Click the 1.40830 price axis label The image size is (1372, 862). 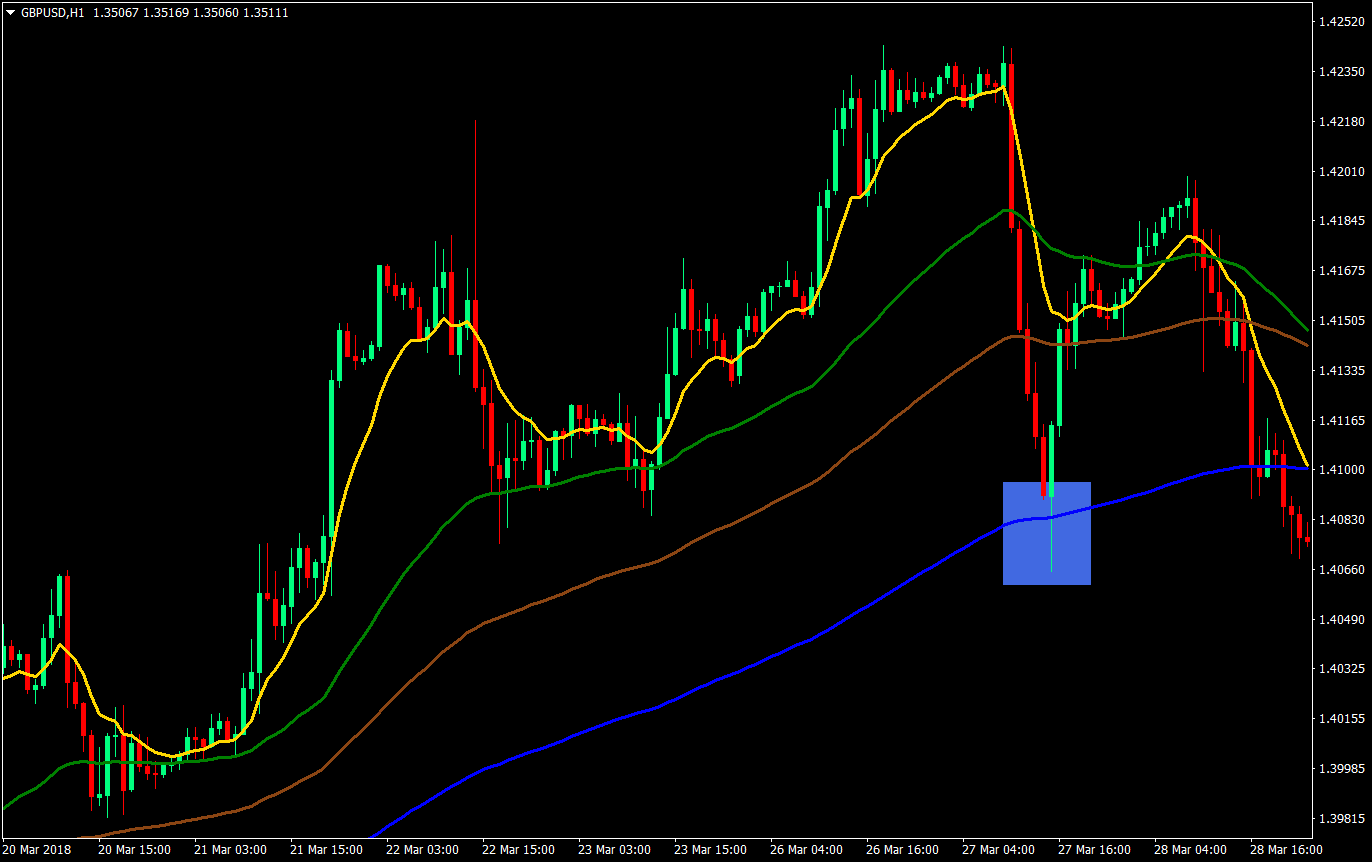pyautogui.click(x=1342, y=520)
